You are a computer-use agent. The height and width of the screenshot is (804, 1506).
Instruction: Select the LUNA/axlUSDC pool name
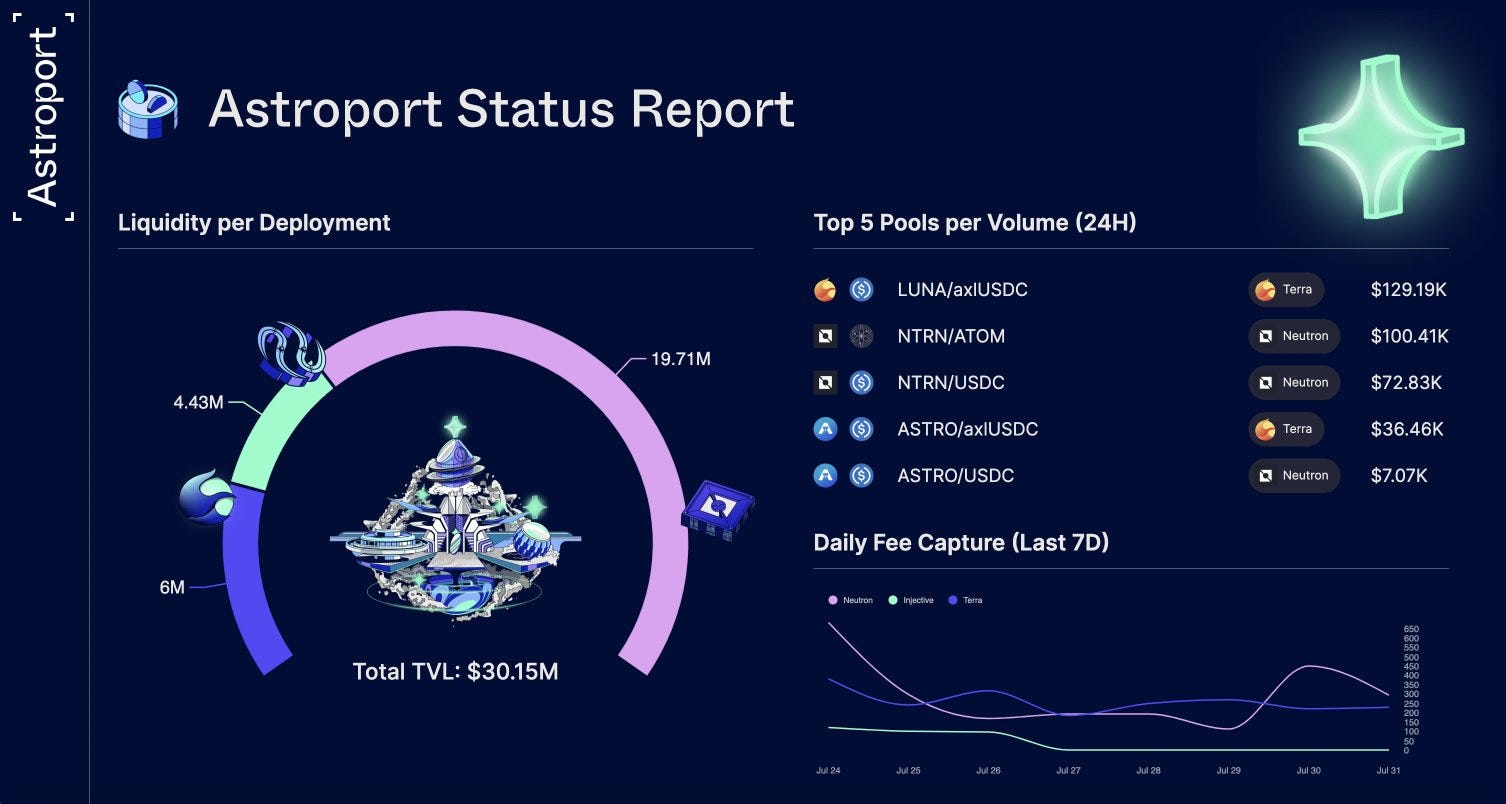(962, 290)
